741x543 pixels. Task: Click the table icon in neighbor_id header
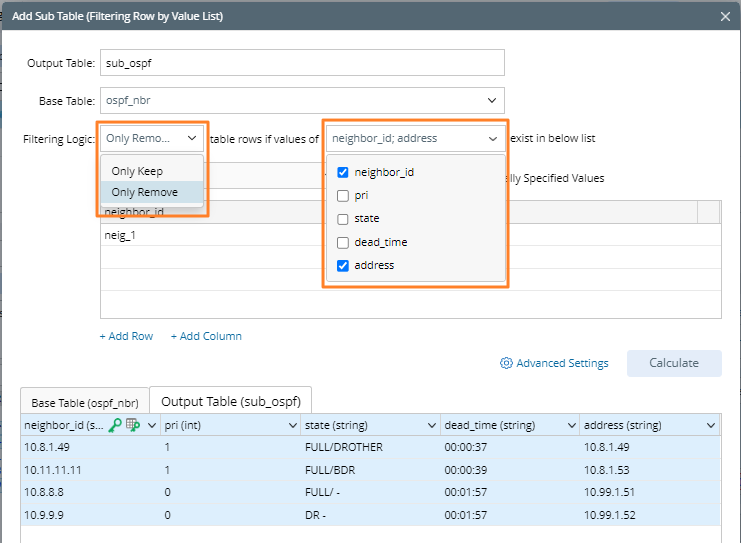tap(132, 425)
